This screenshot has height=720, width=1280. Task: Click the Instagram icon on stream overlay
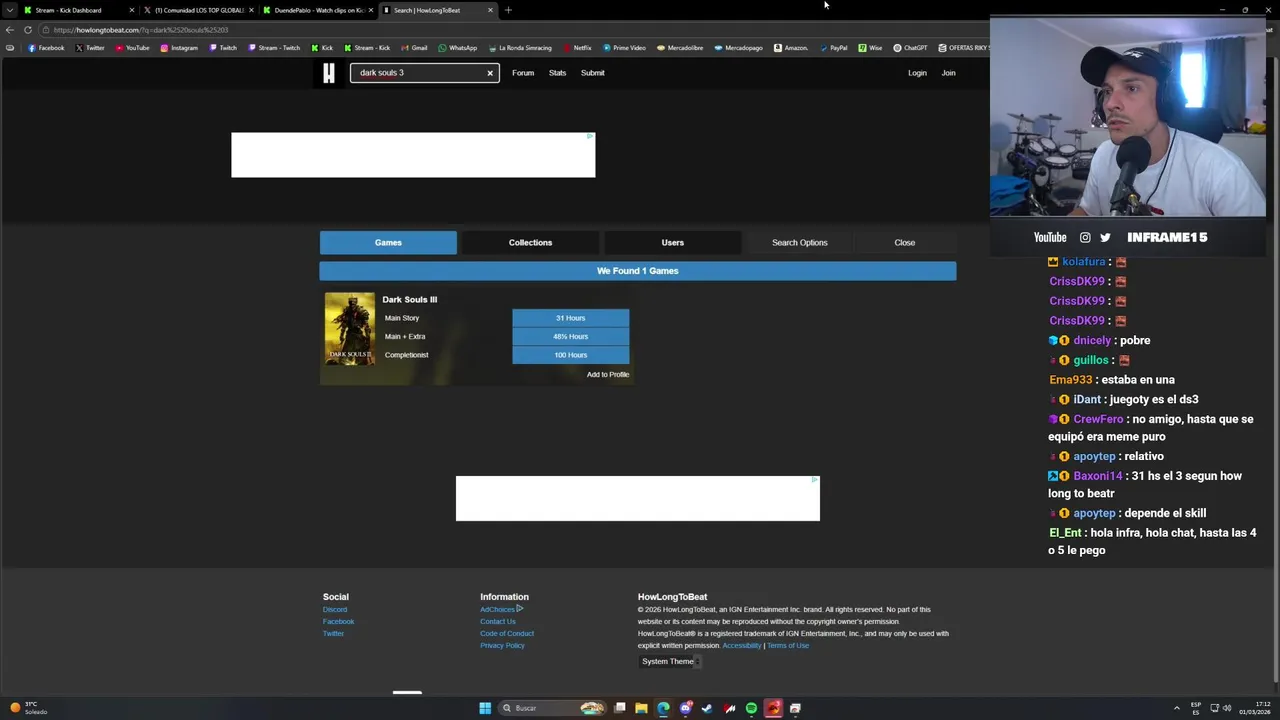coord(1085,237)
